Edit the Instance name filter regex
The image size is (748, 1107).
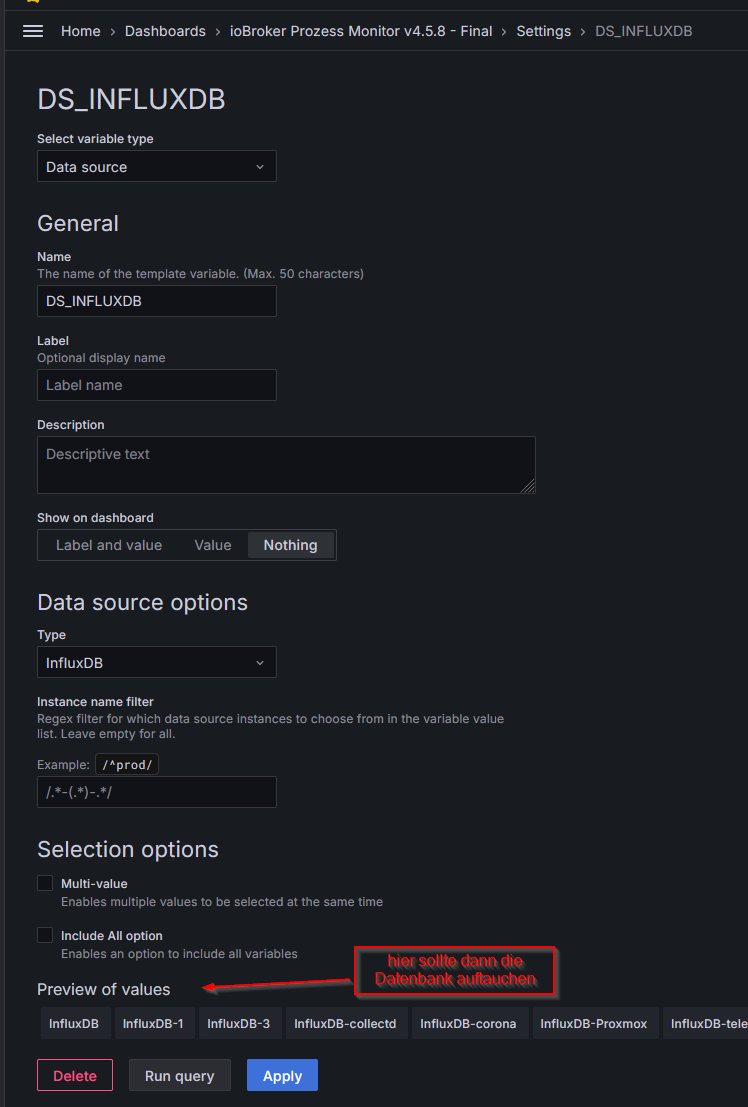pyautogui.click(x=156, y=792)
